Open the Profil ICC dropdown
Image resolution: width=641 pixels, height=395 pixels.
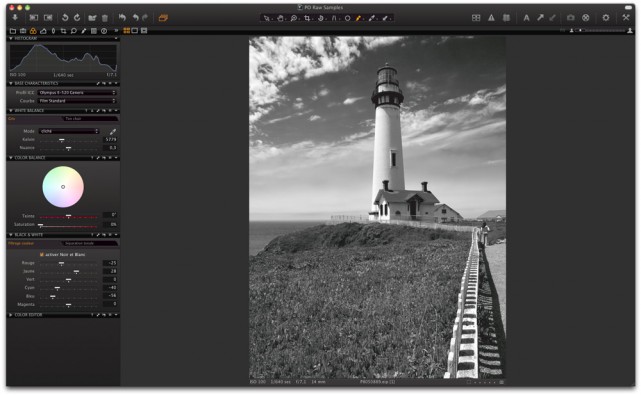[x=77, y=93]
